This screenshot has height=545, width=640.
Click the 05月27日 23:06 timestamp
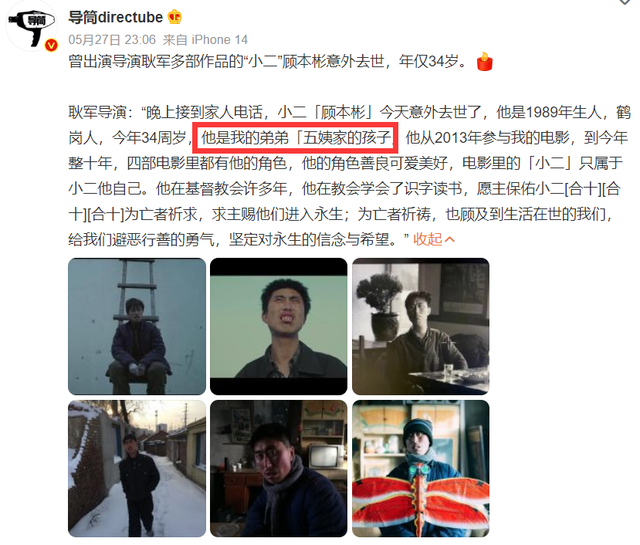tap(112, 40)
